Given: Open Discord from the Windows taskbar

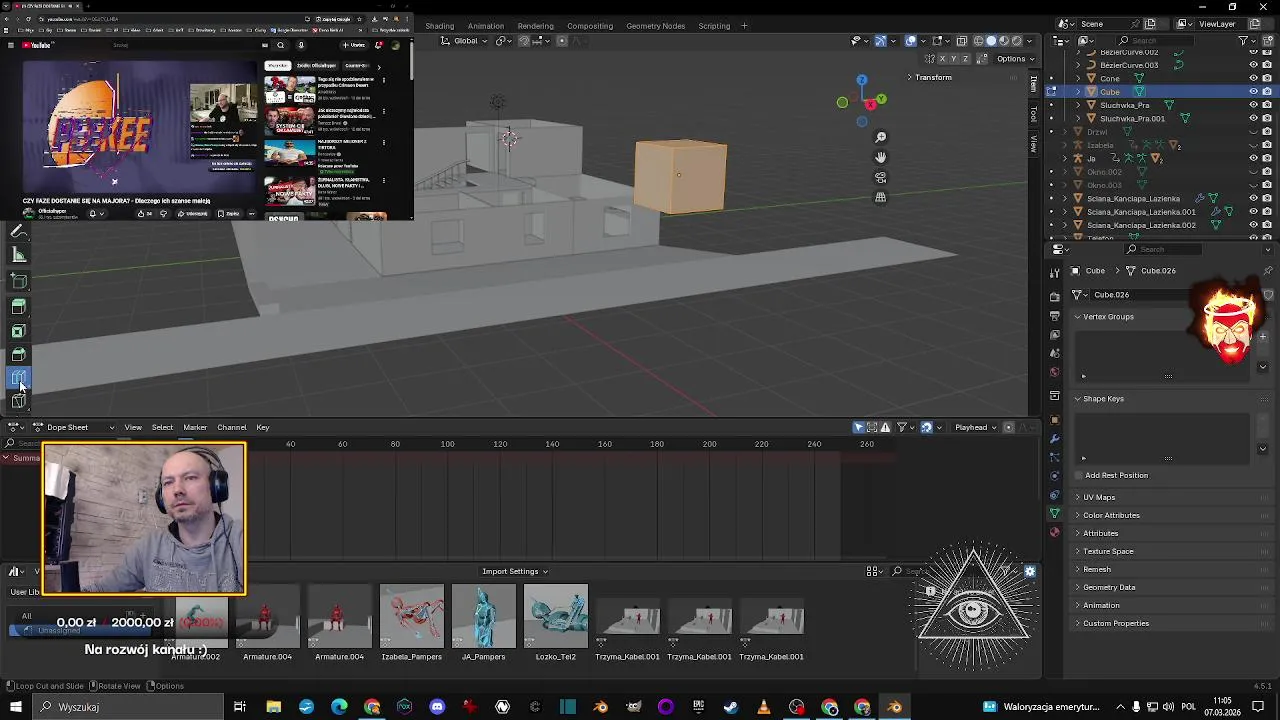Looking at the screenshot, I should [437, 707].
